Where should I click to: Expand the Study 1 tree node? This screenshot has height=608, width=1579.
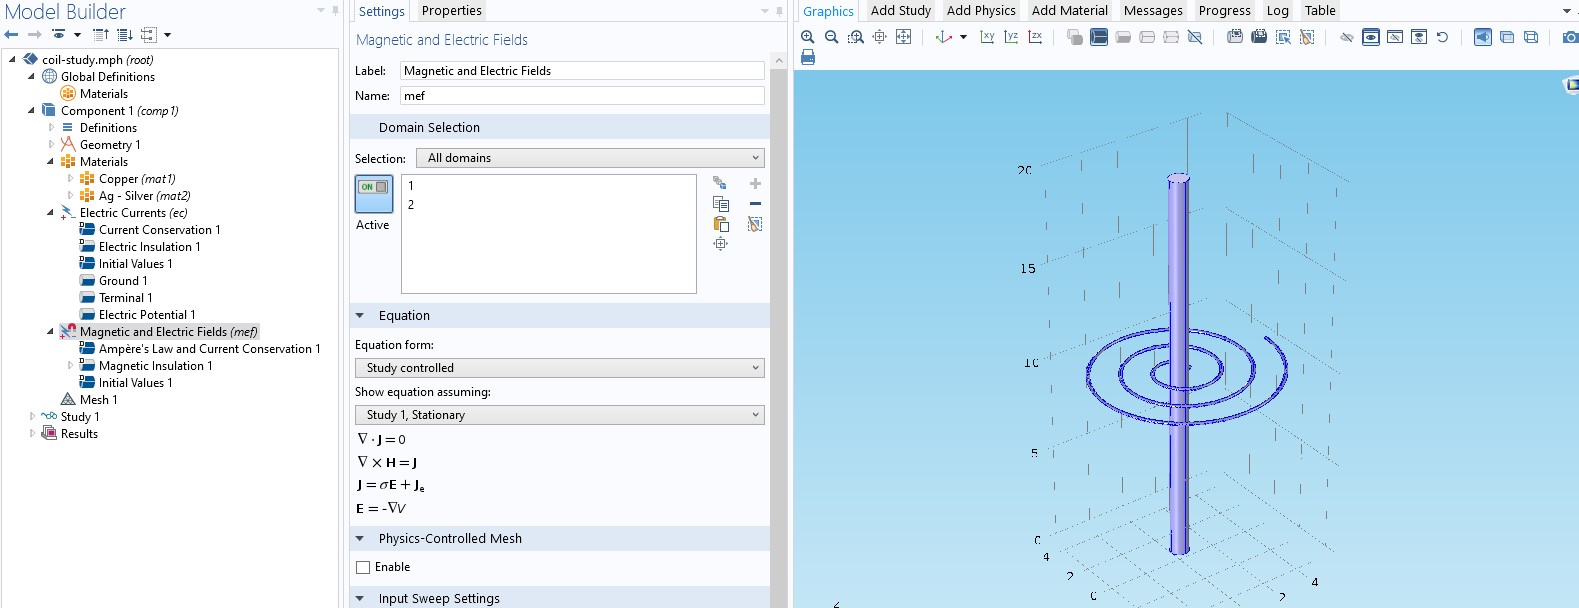32,417
